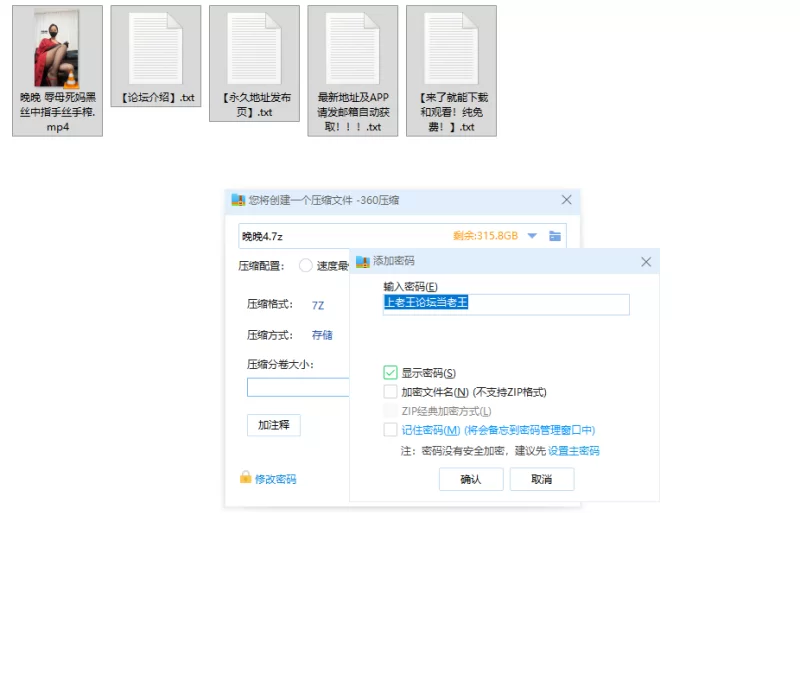Click the password input field
Viewport: 800px width, 681px height.
coord(506,305)
